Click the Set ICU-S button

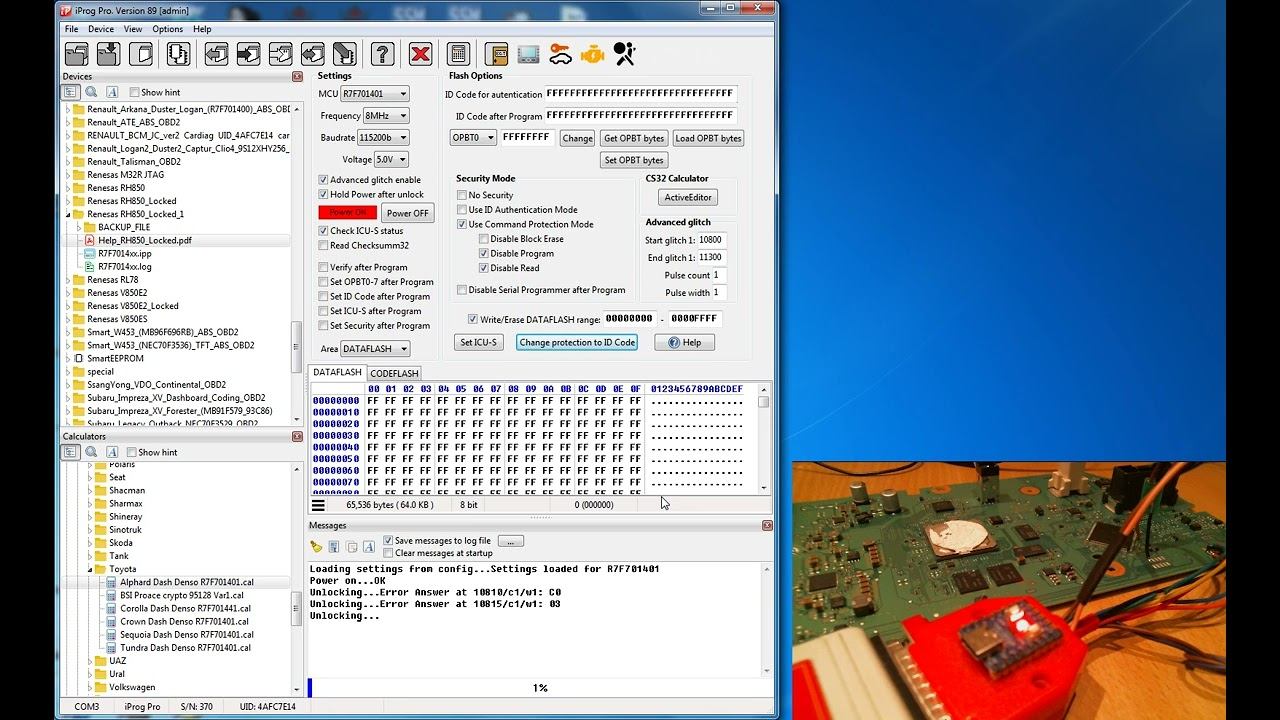click(x=478, y=342)
